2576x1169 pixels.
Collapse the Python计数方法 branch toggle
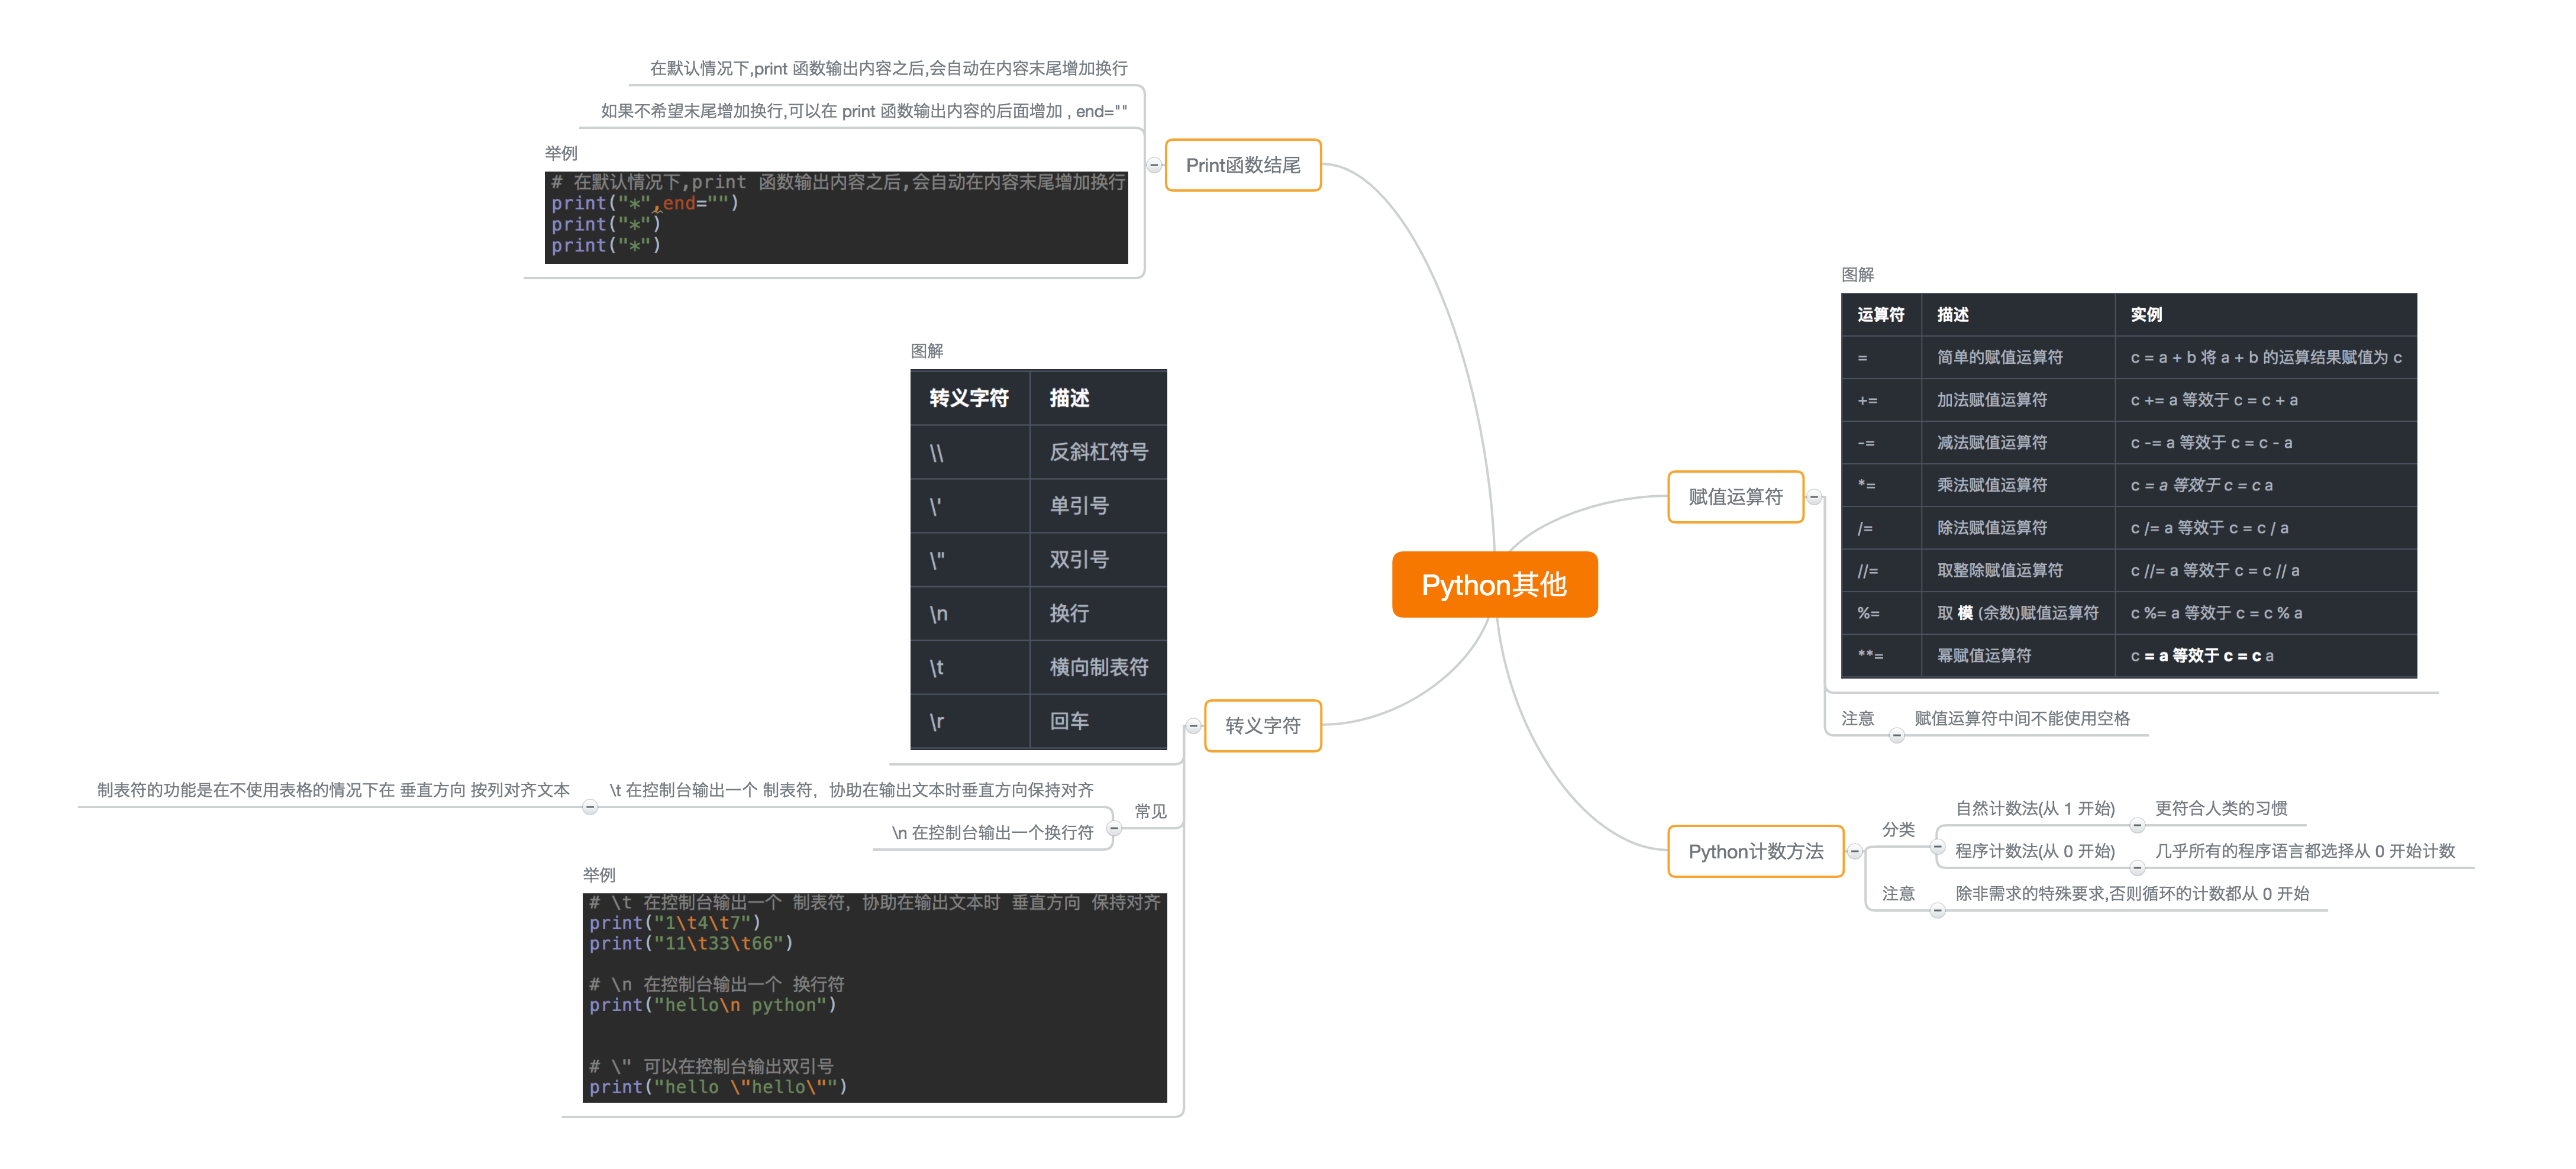[1855, 852]
